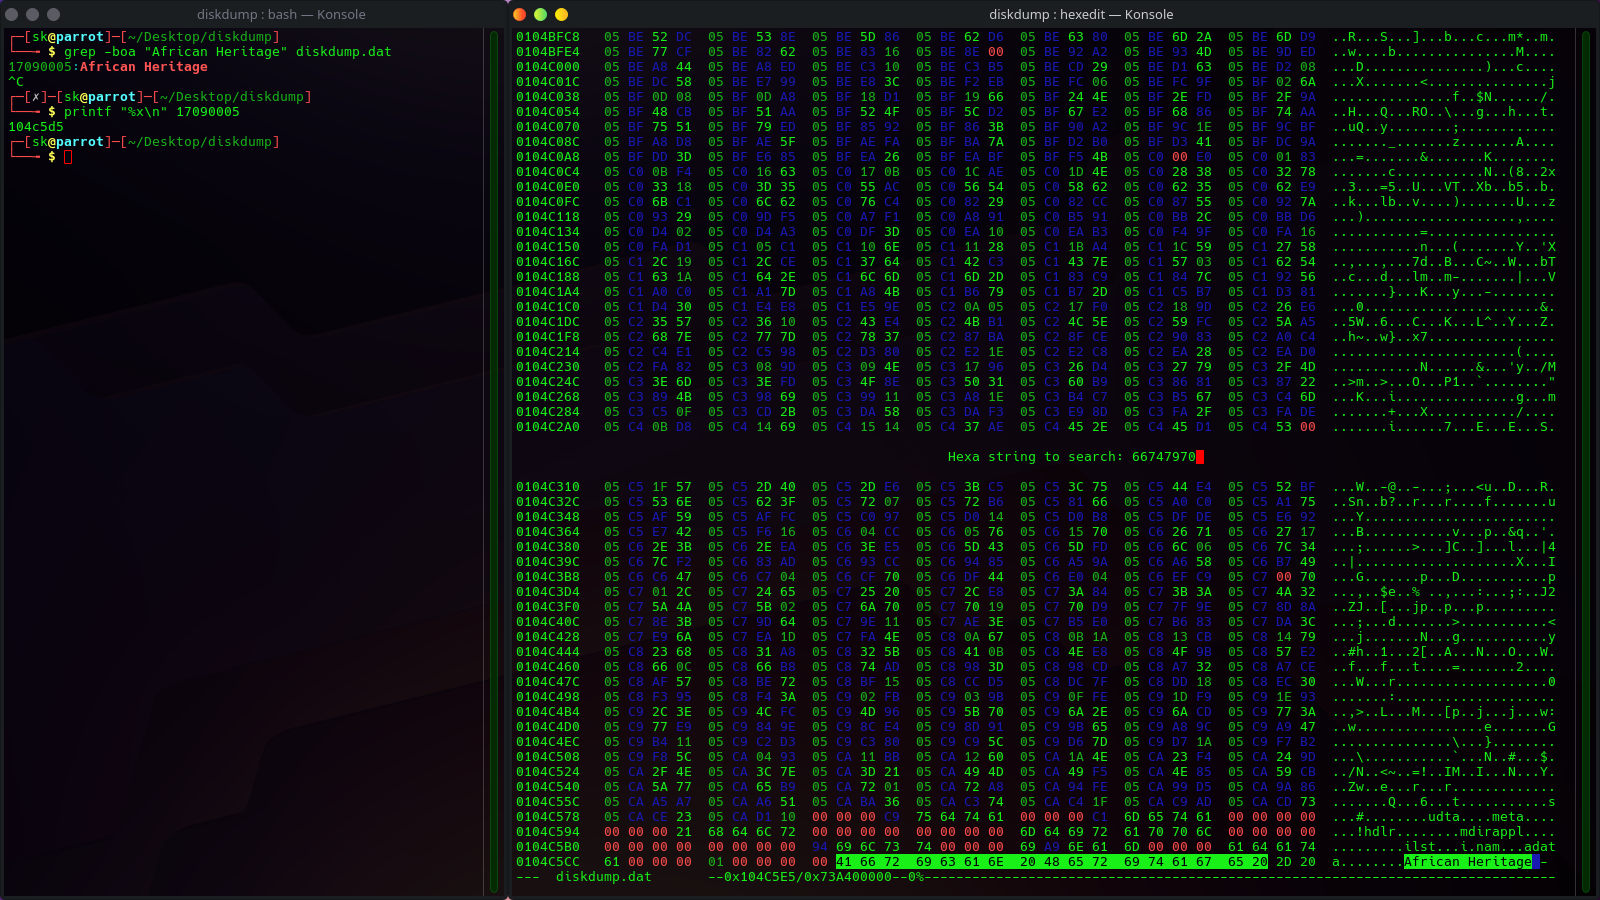
Task: Click the hexa string search input showing 66747970
Action: 1167,457
